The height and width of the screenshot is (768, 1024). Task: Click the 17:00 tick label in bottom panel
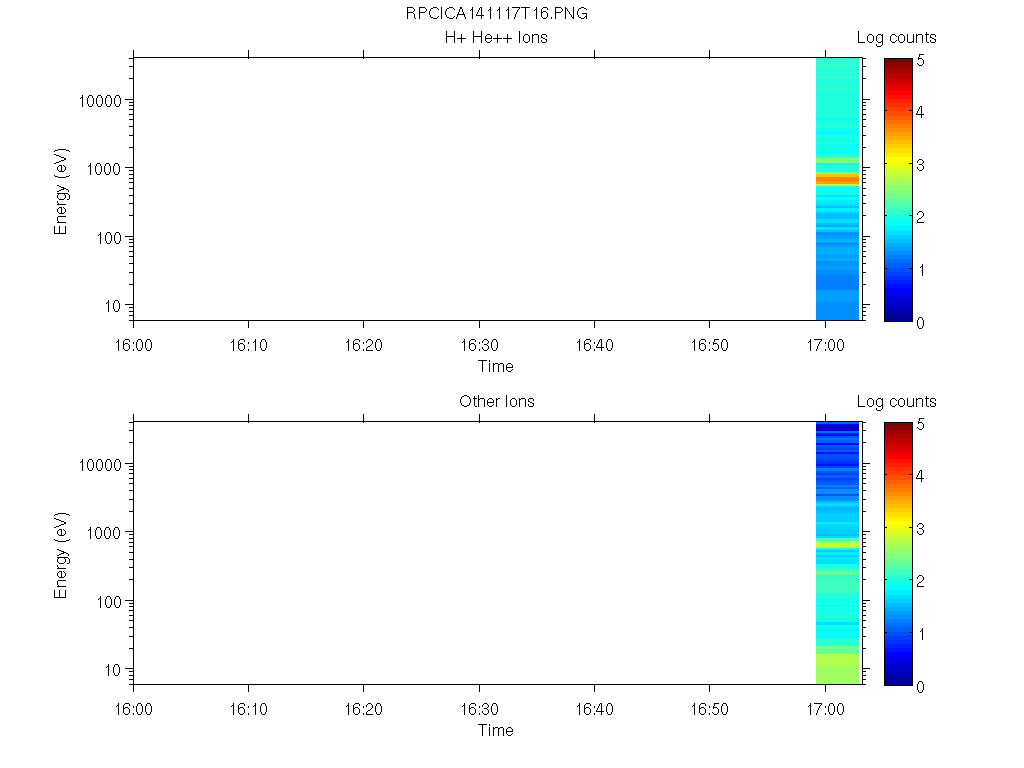pyautogui.click(x=825, y=709)
